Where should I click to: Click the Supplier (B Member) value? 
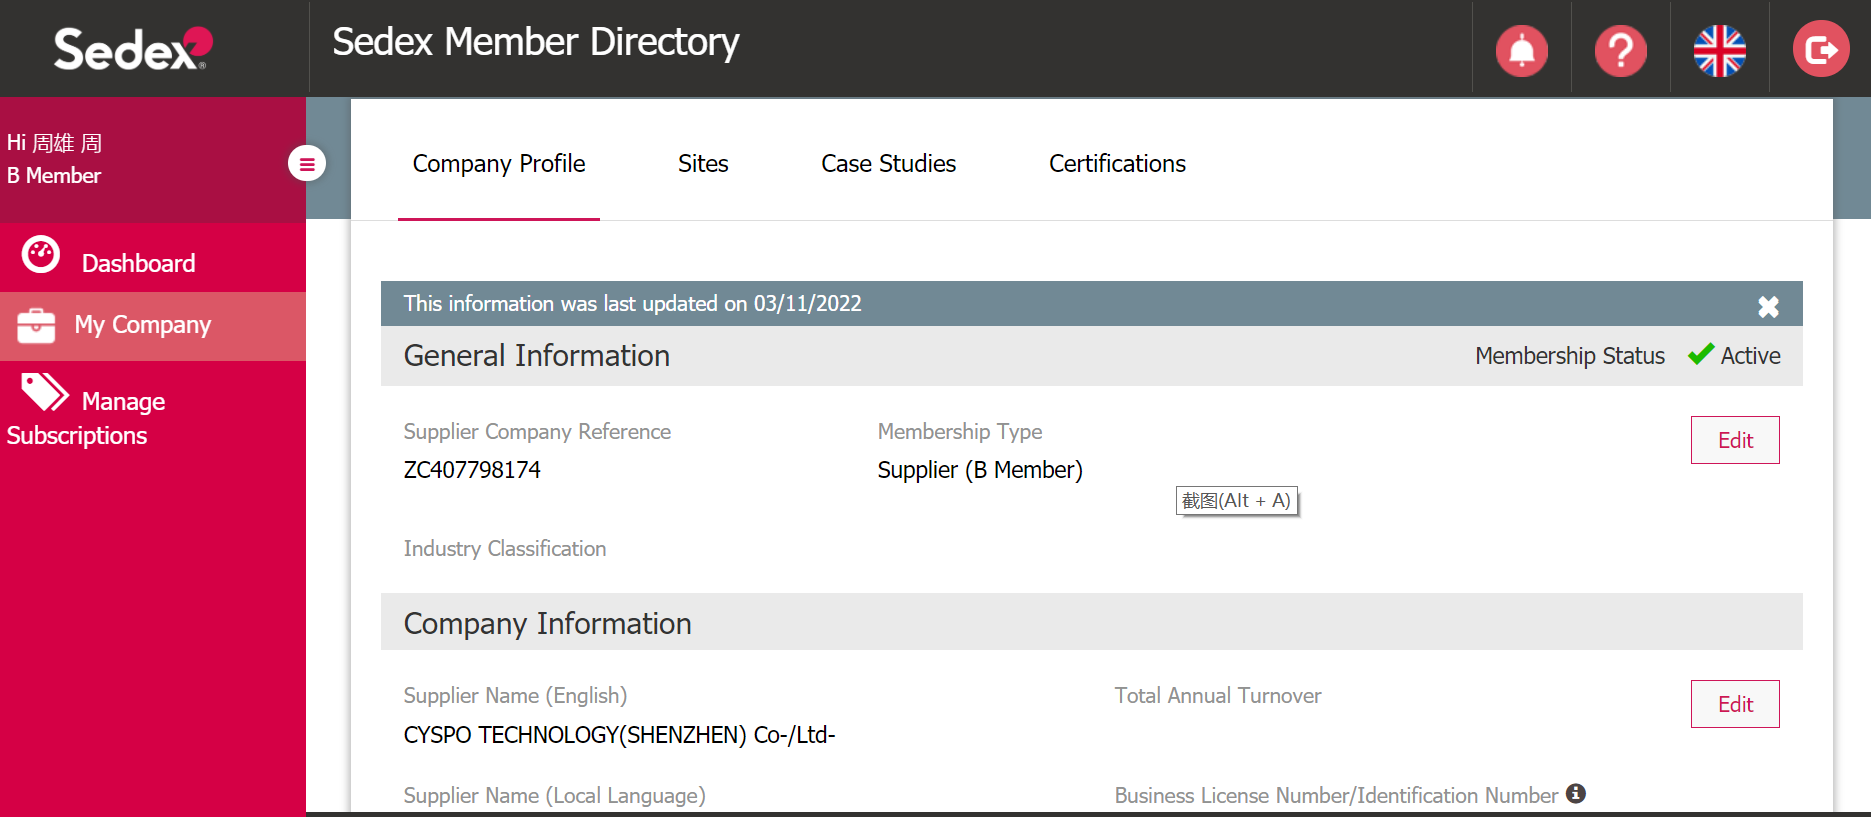pos(980,470)
